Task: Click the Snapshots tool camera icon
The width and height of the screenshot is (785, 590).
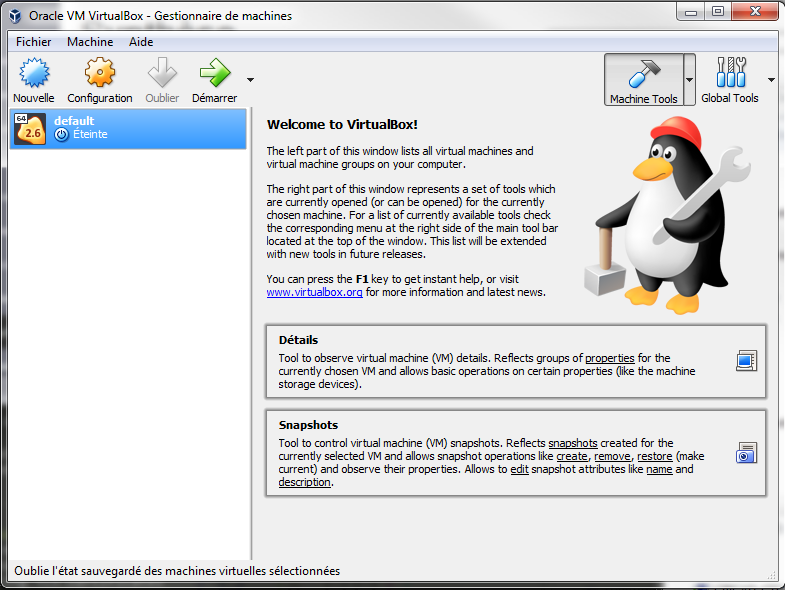Action: click(746, 453)
